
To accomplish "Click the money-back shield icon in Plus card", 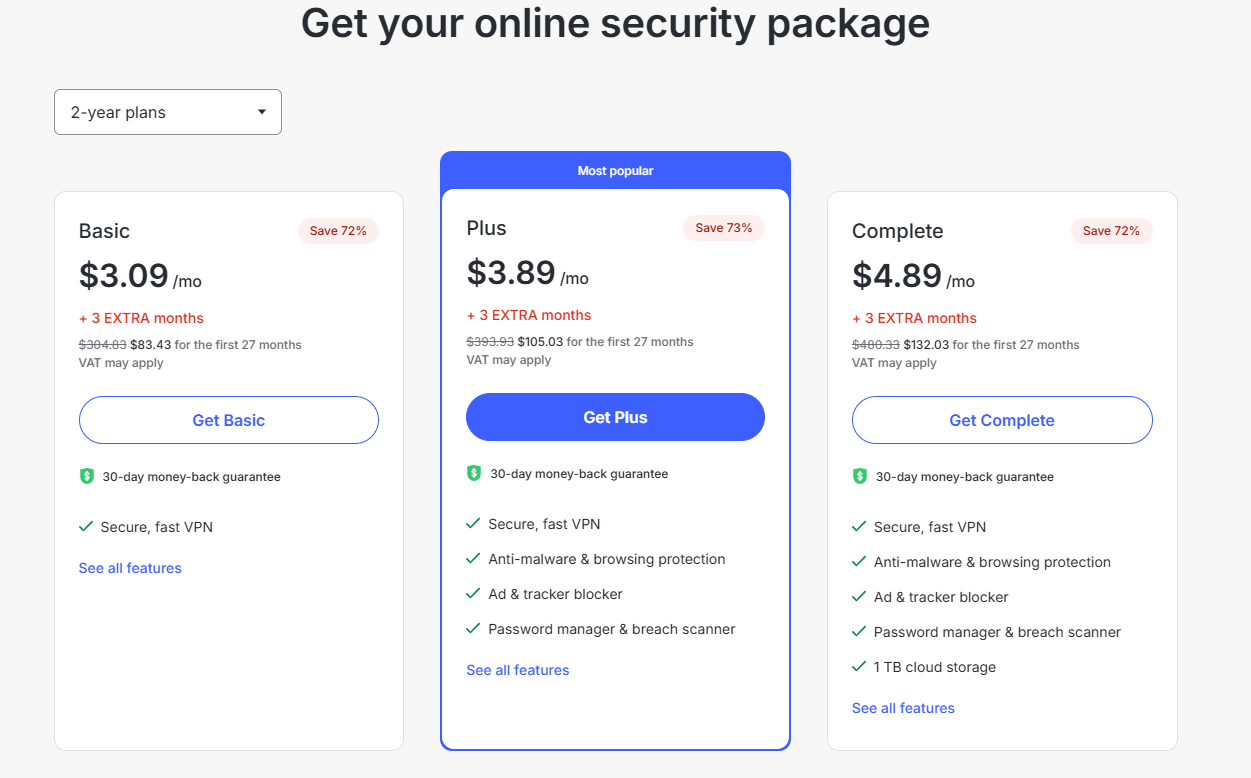I will pyautogui.click(x=474, y=473).
